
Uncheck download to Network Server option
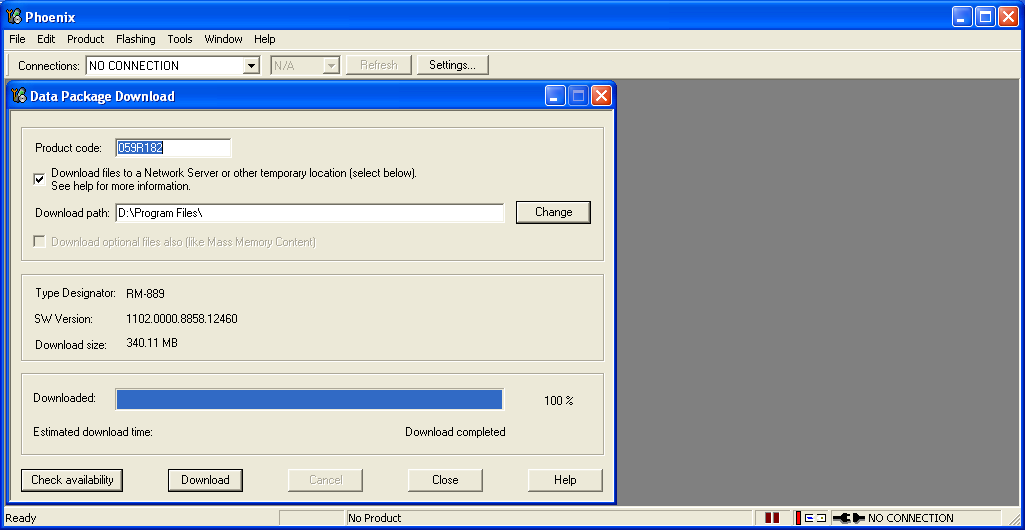point(40,179)
